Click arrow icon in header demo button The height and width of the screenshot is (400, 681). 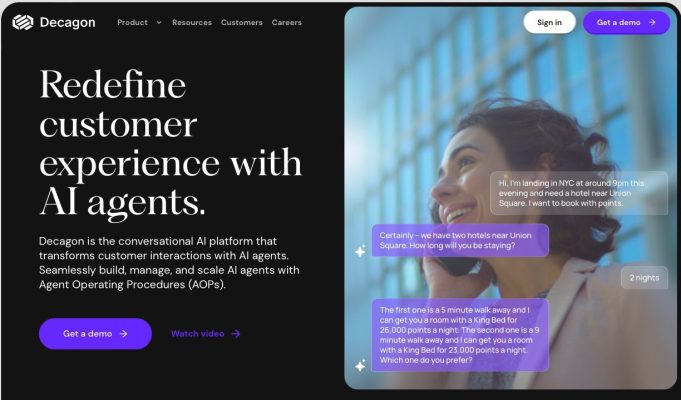[652, 22]
